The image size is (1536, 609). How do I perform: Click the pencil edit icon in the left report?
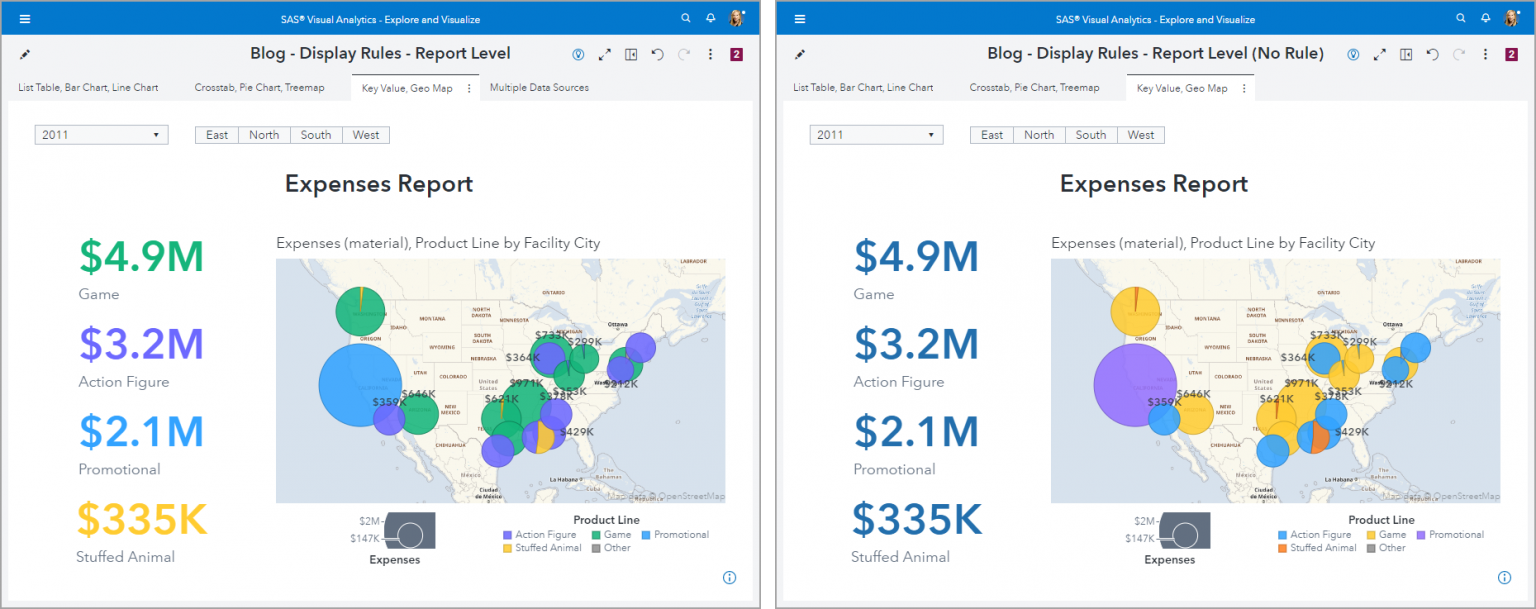(25, 54)
